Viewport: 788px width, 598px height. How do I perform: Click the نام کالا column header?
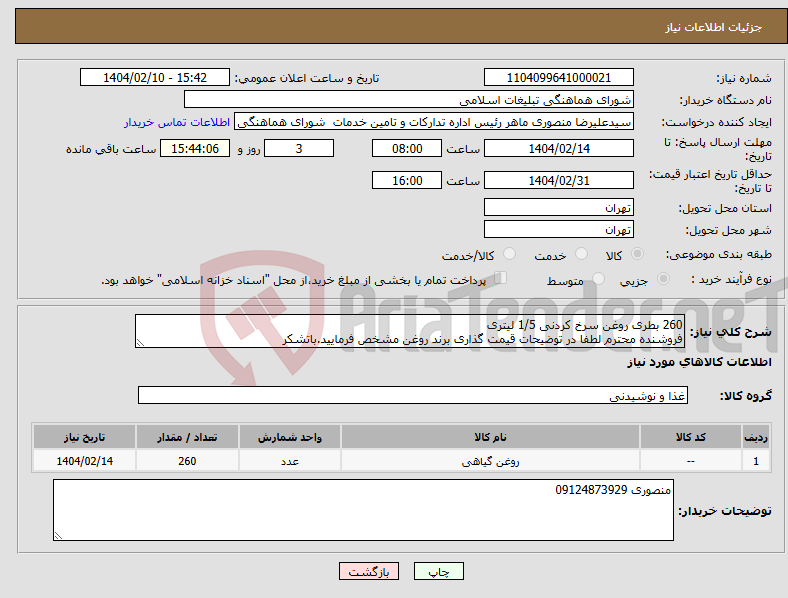(x=490, y=437)
